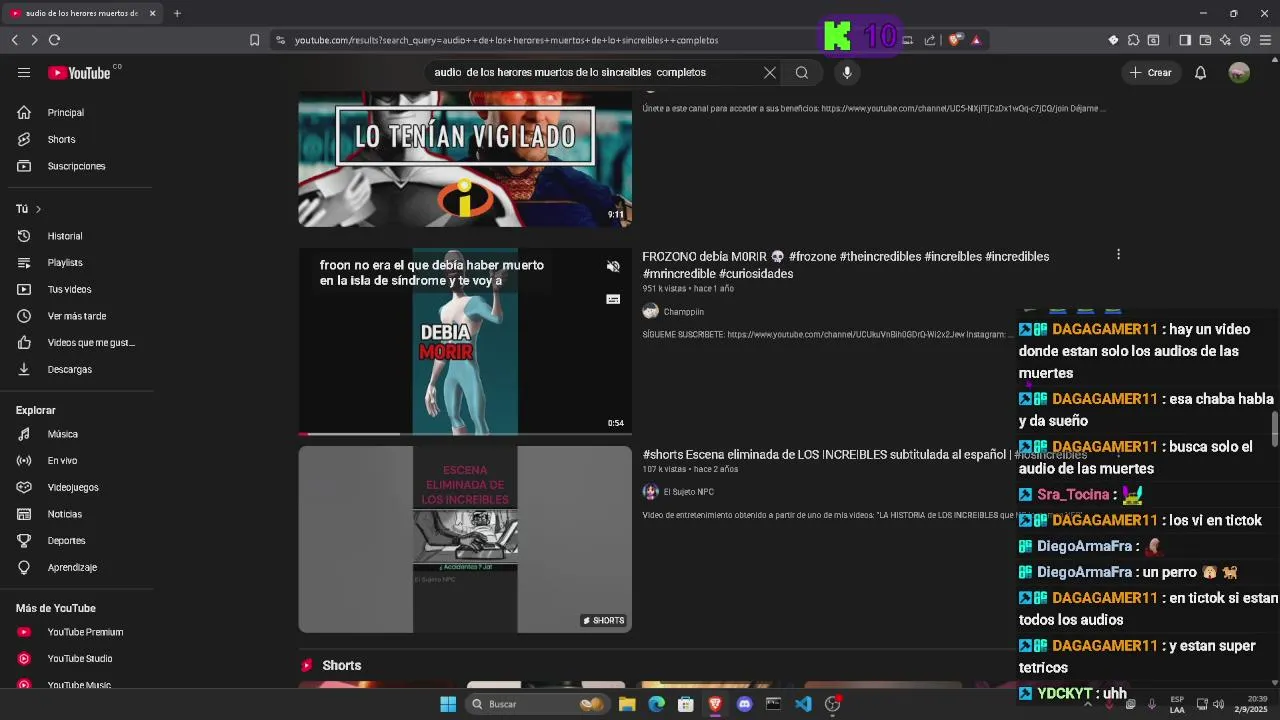This screenshot has height=720, width=1280.
Task: Open the Brave Rewards triangle icon
Action: pyautogui.click(x=976, y=40)
